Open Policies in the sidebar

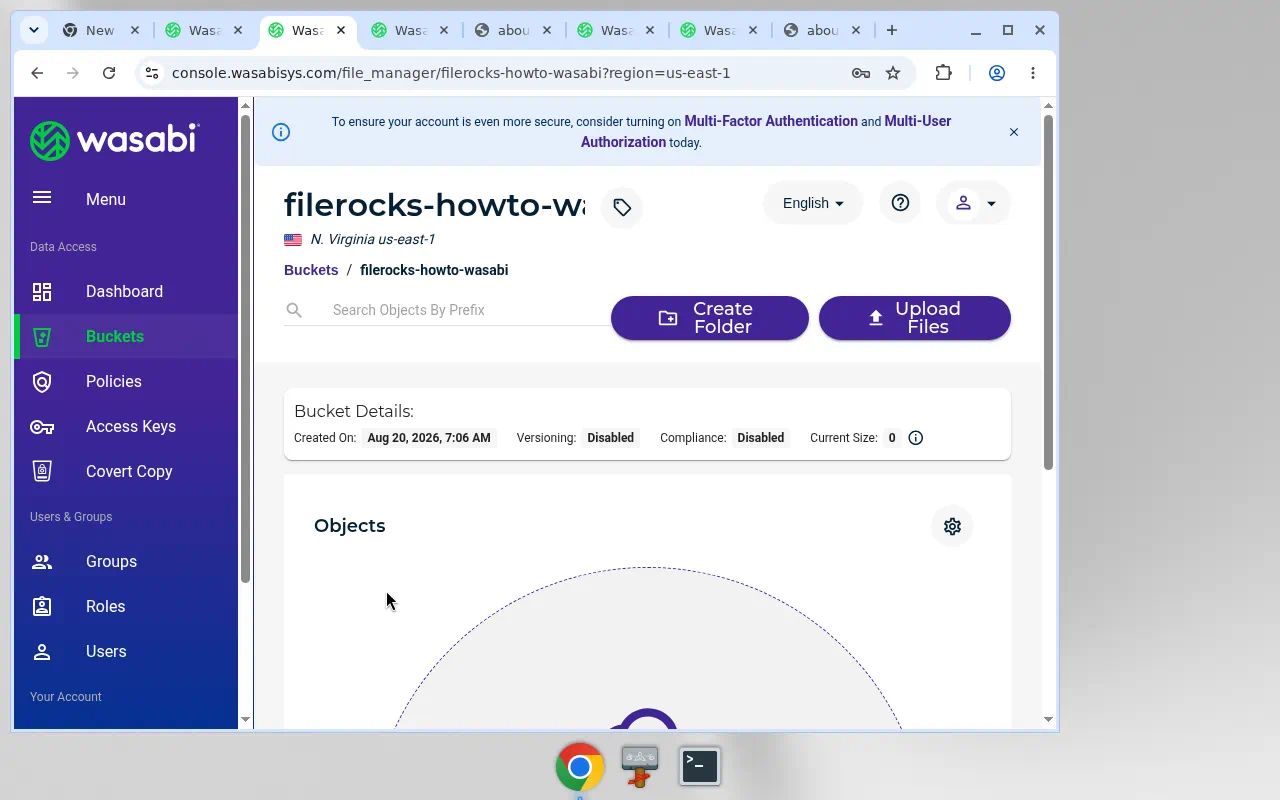126,381
